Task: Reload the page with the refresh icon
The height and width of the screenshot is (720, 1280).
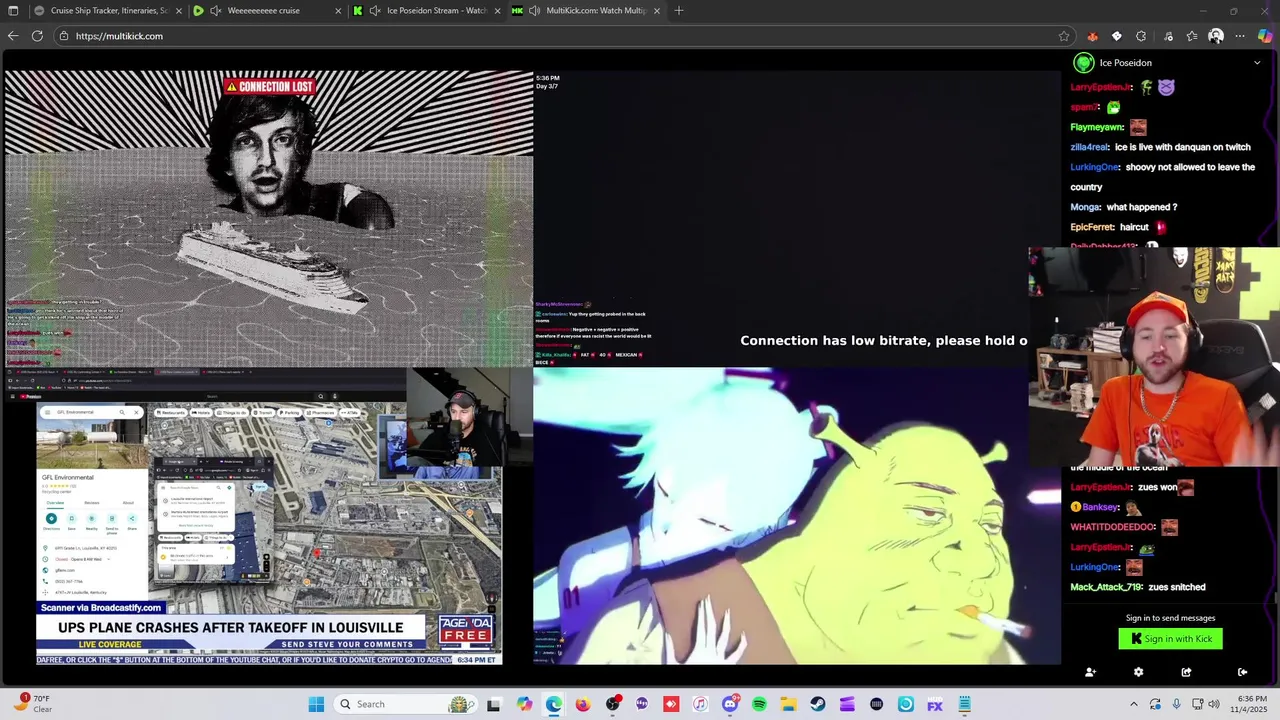Action: click(37, 36)
